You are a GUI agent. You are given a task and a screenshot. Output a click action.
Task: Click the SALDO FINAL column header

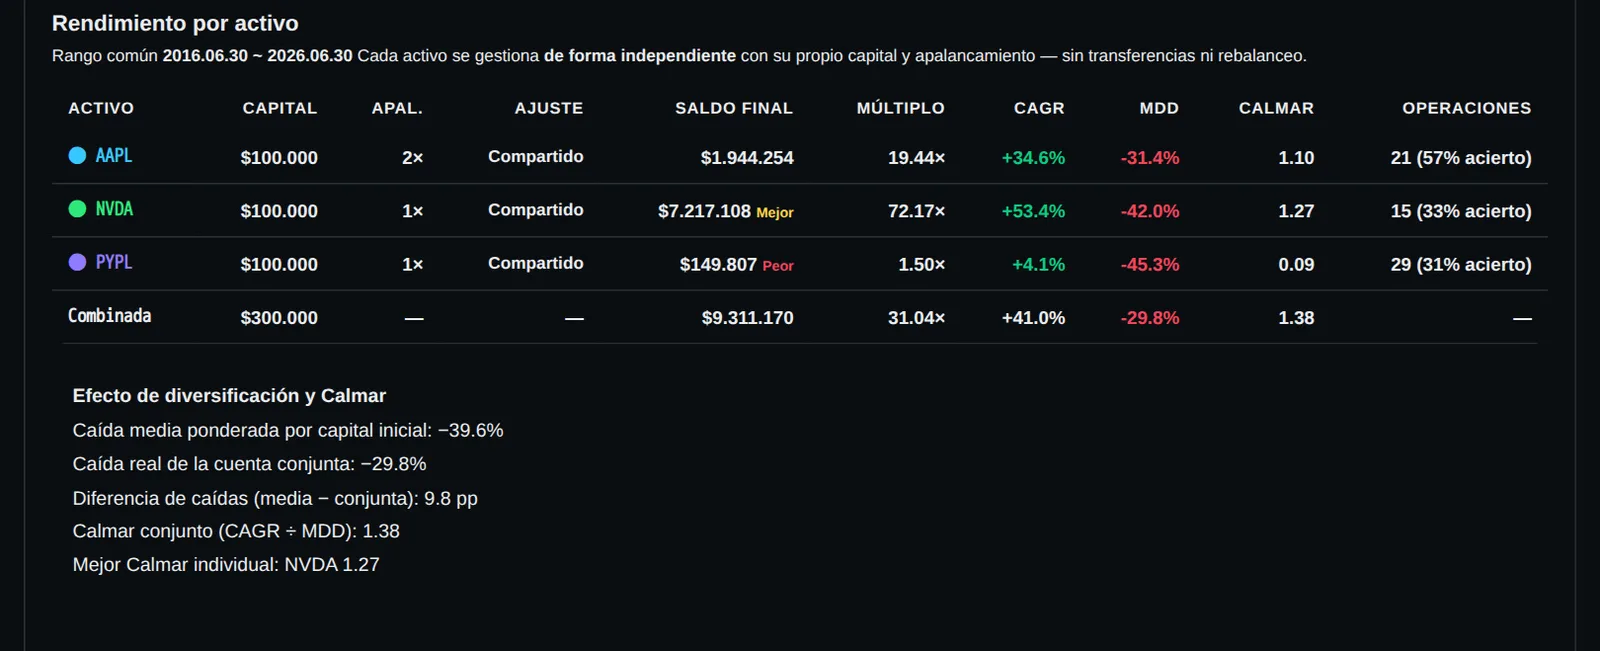coord(734,108)
